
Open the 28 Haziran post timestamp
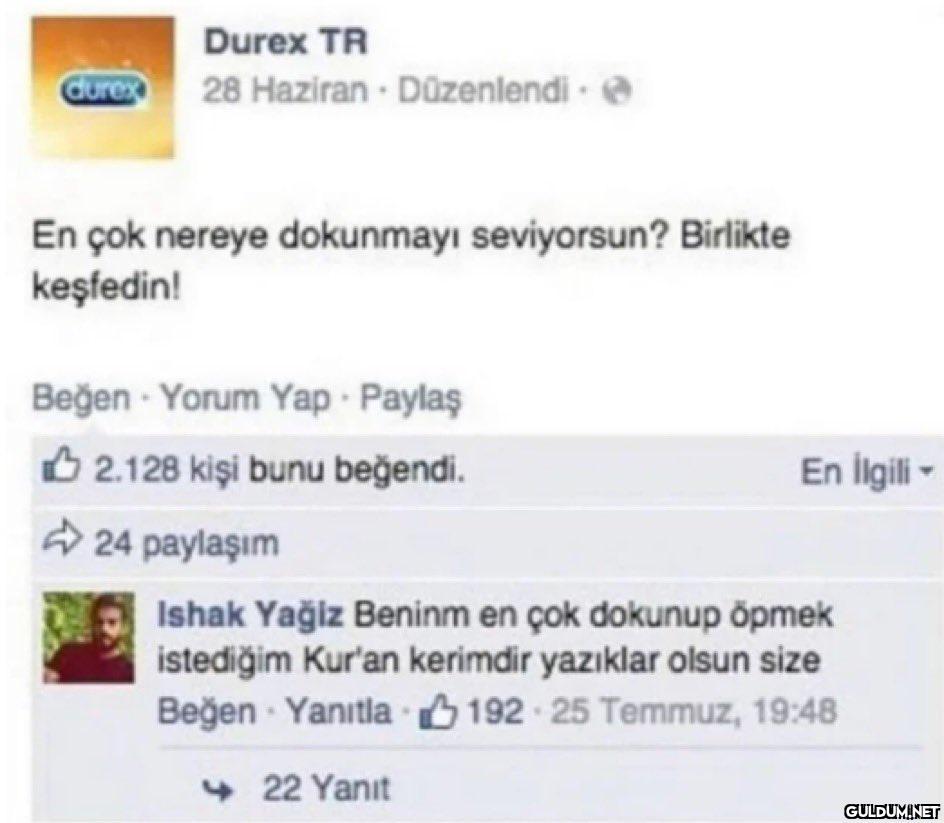coord(285,91)
